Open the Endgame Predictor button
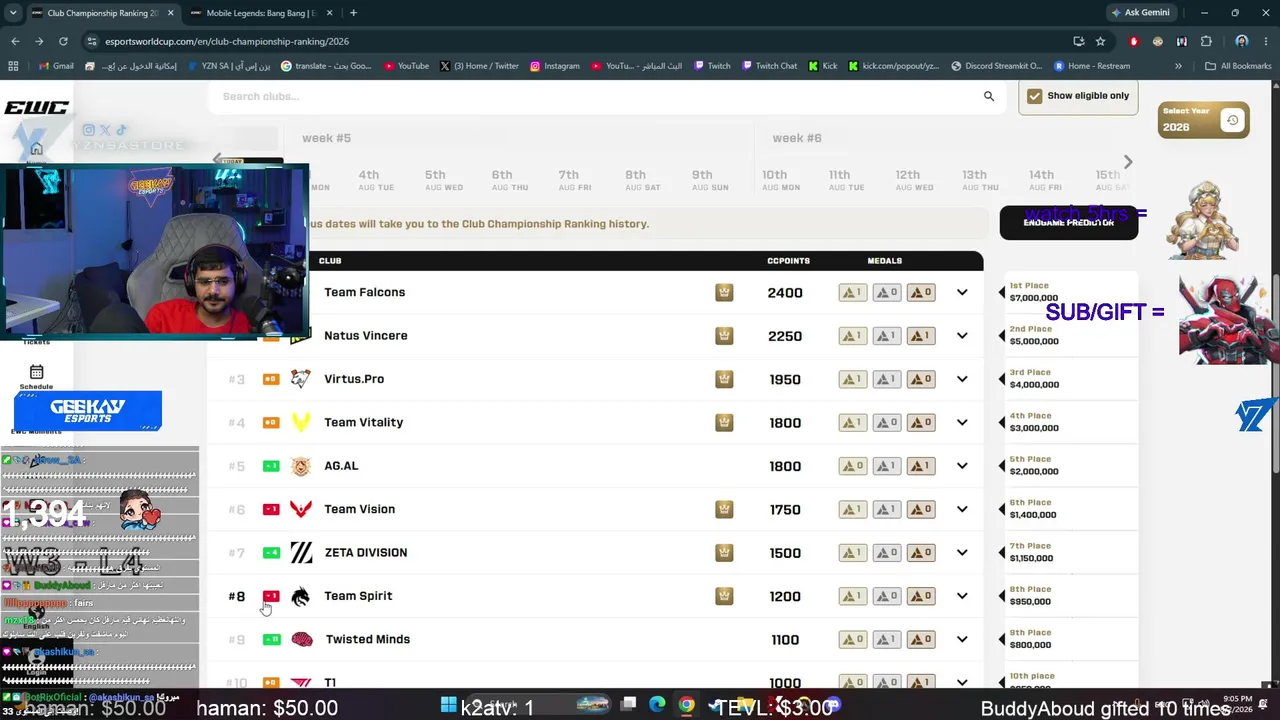The height and width of the screenshot is (720, 1280). pos(1069,223)
